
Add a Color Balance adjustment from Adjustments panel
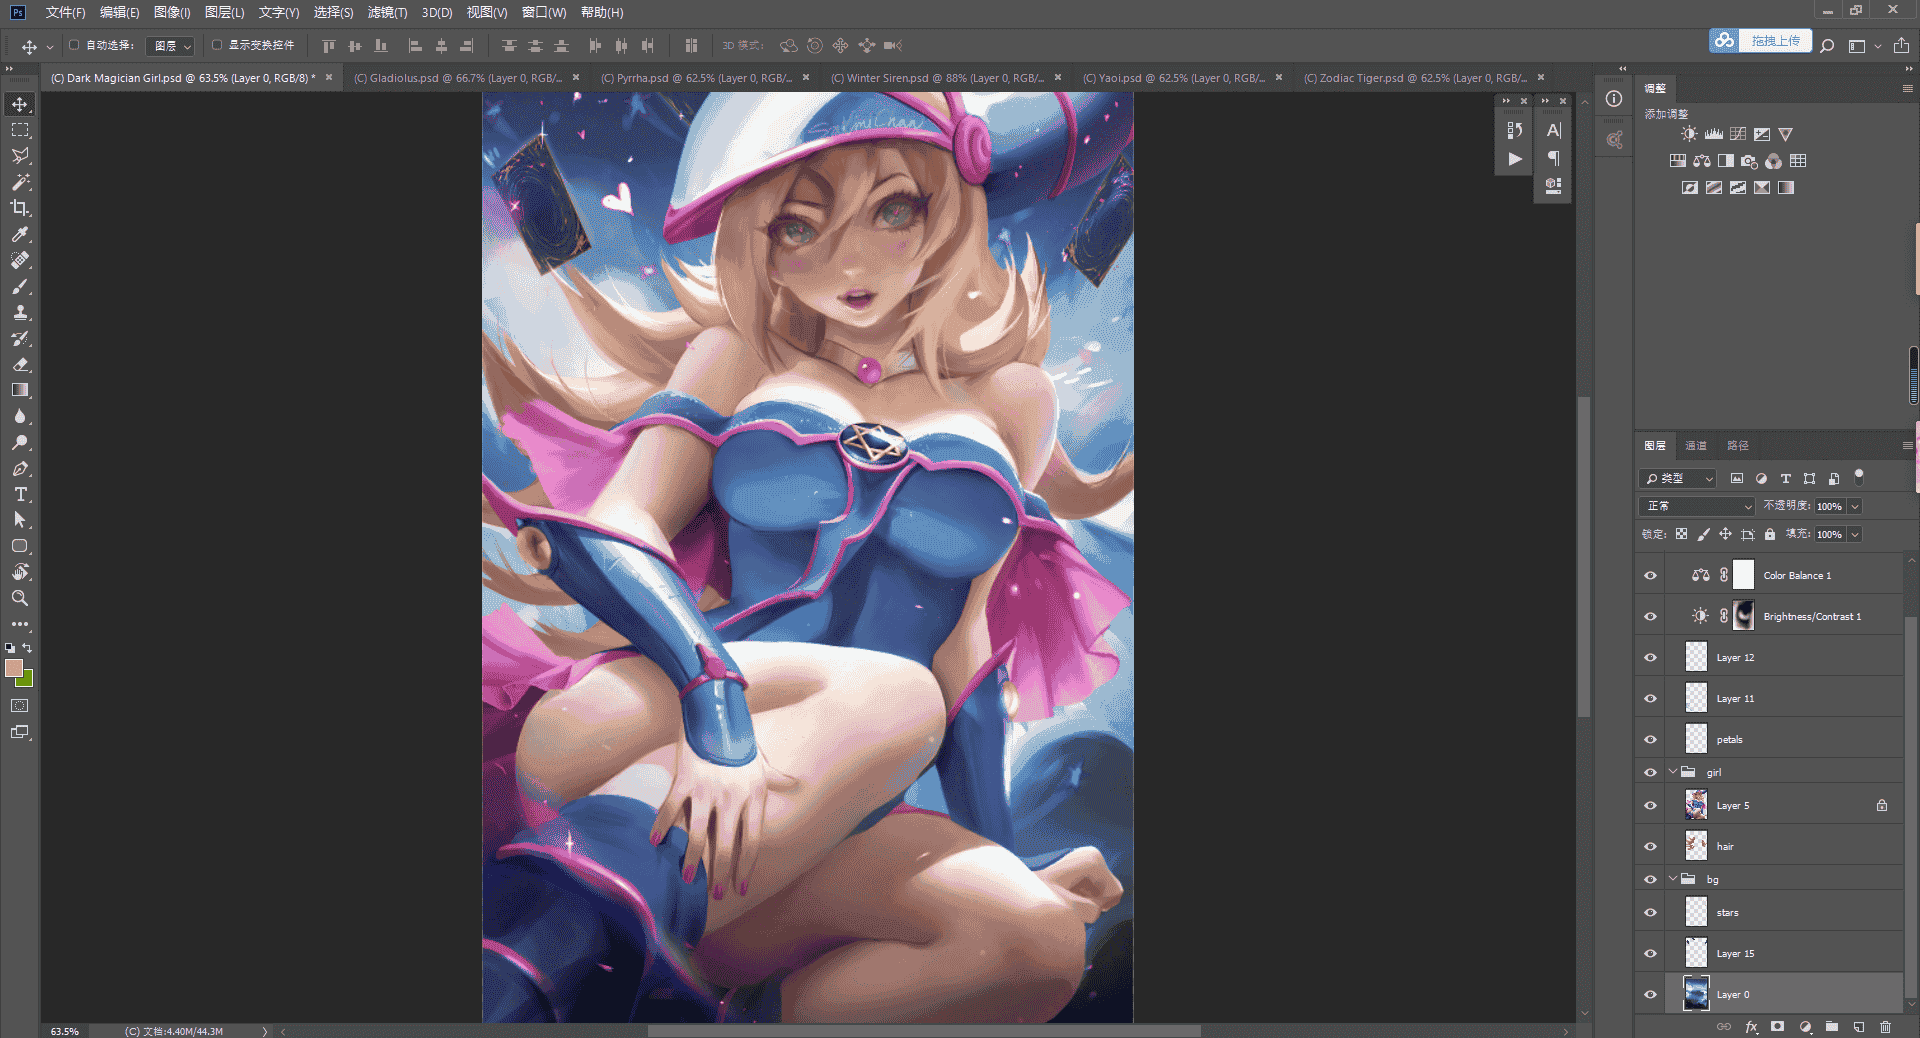[1702, 161]
